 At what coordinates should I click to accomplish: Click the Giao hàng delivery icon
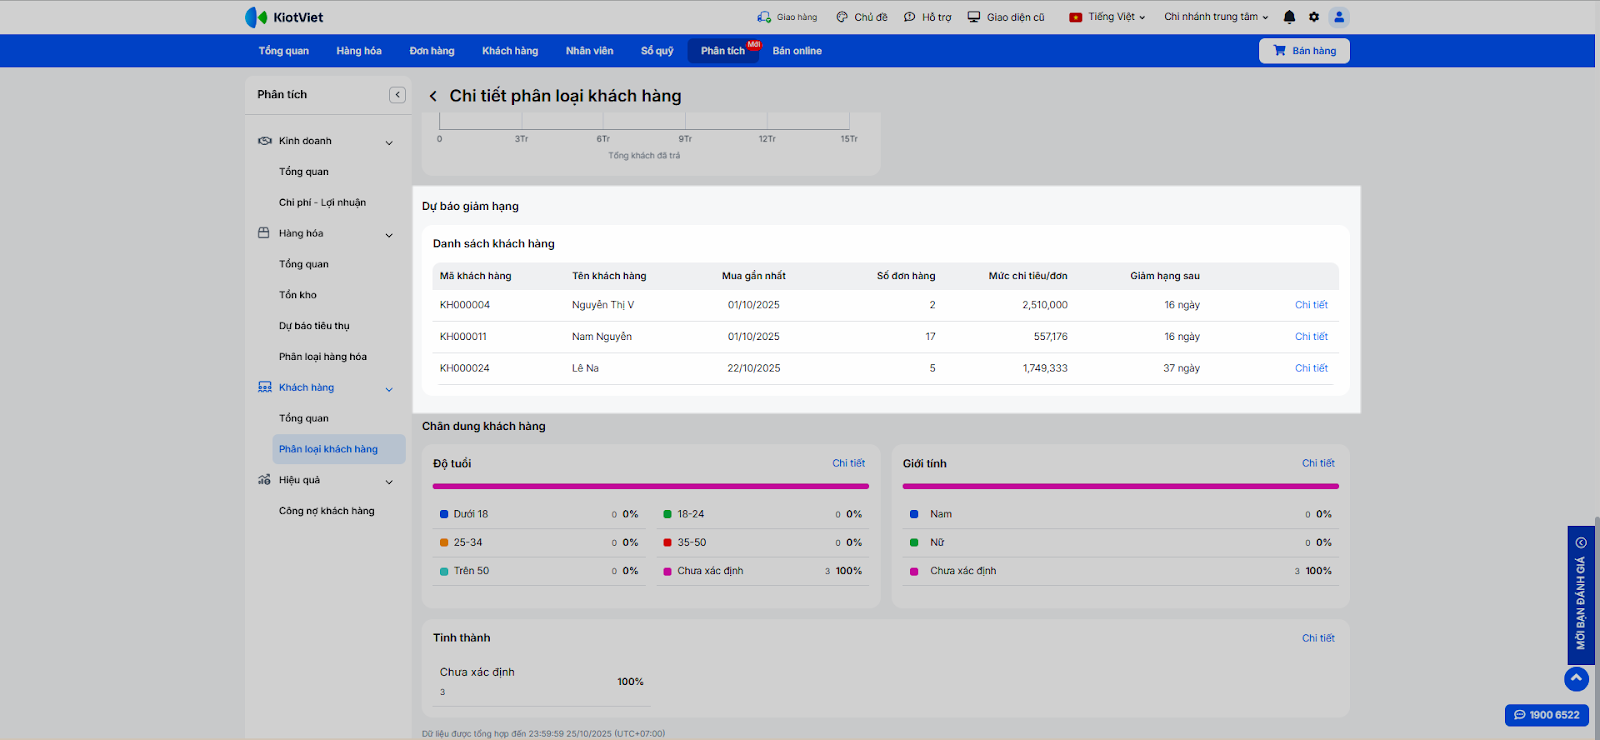765,17
